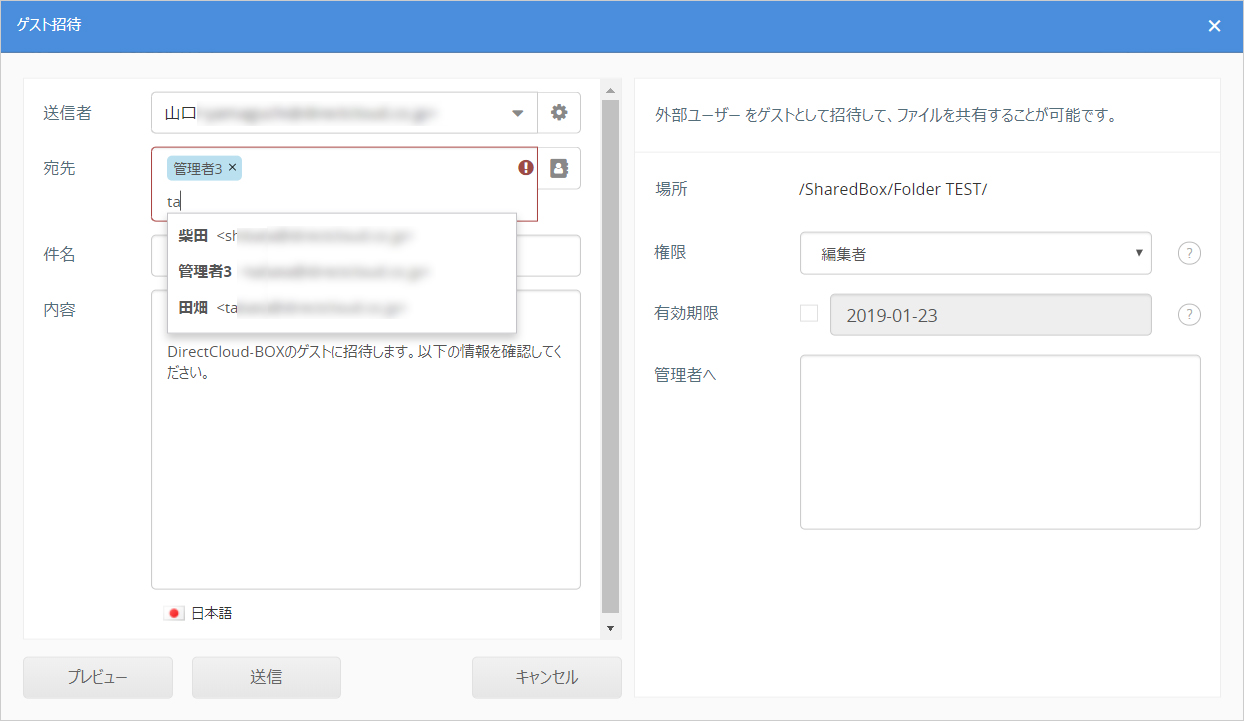The height and width of the screenshot is (721, 1244).
Task: Remove the 管理者3 recipient tag
Action: pos(233,168)
